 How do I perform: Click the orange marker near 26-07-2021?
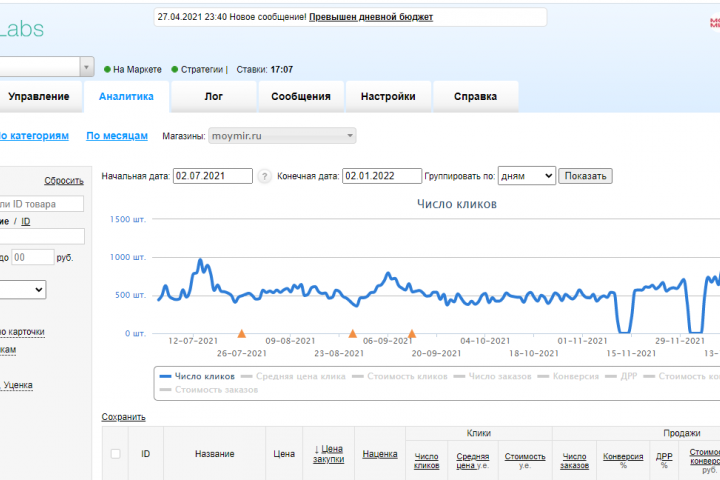[242, 334]
